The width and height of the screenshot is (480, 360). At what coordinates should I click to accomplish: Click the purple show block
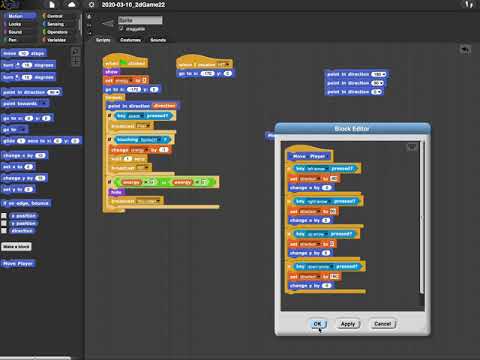[112, 72]
